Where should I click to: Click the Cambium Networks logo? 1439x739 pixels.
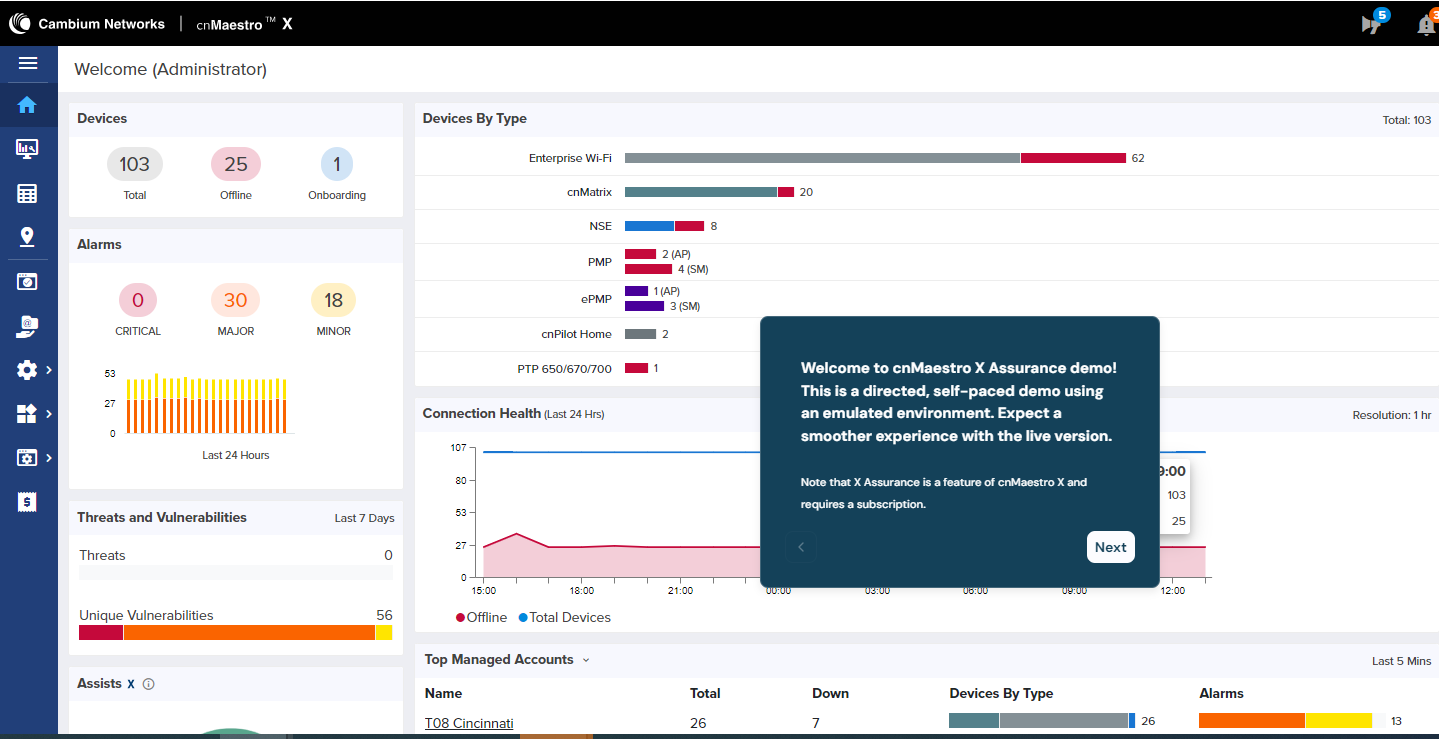pyautogui.click(x=87, y=23)
